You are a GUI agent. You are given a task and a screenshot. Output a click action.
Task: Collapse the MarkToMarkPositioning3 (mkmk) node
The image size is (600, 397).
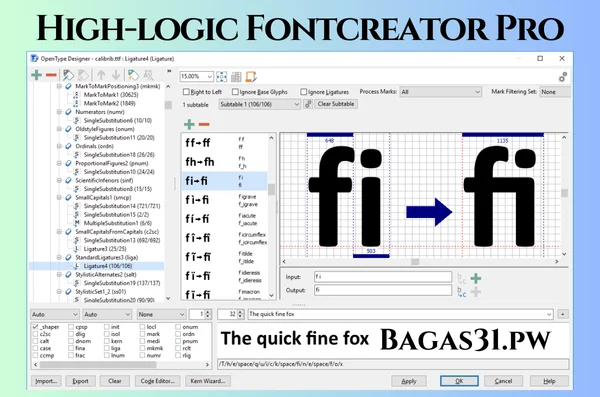pos(59,87)
